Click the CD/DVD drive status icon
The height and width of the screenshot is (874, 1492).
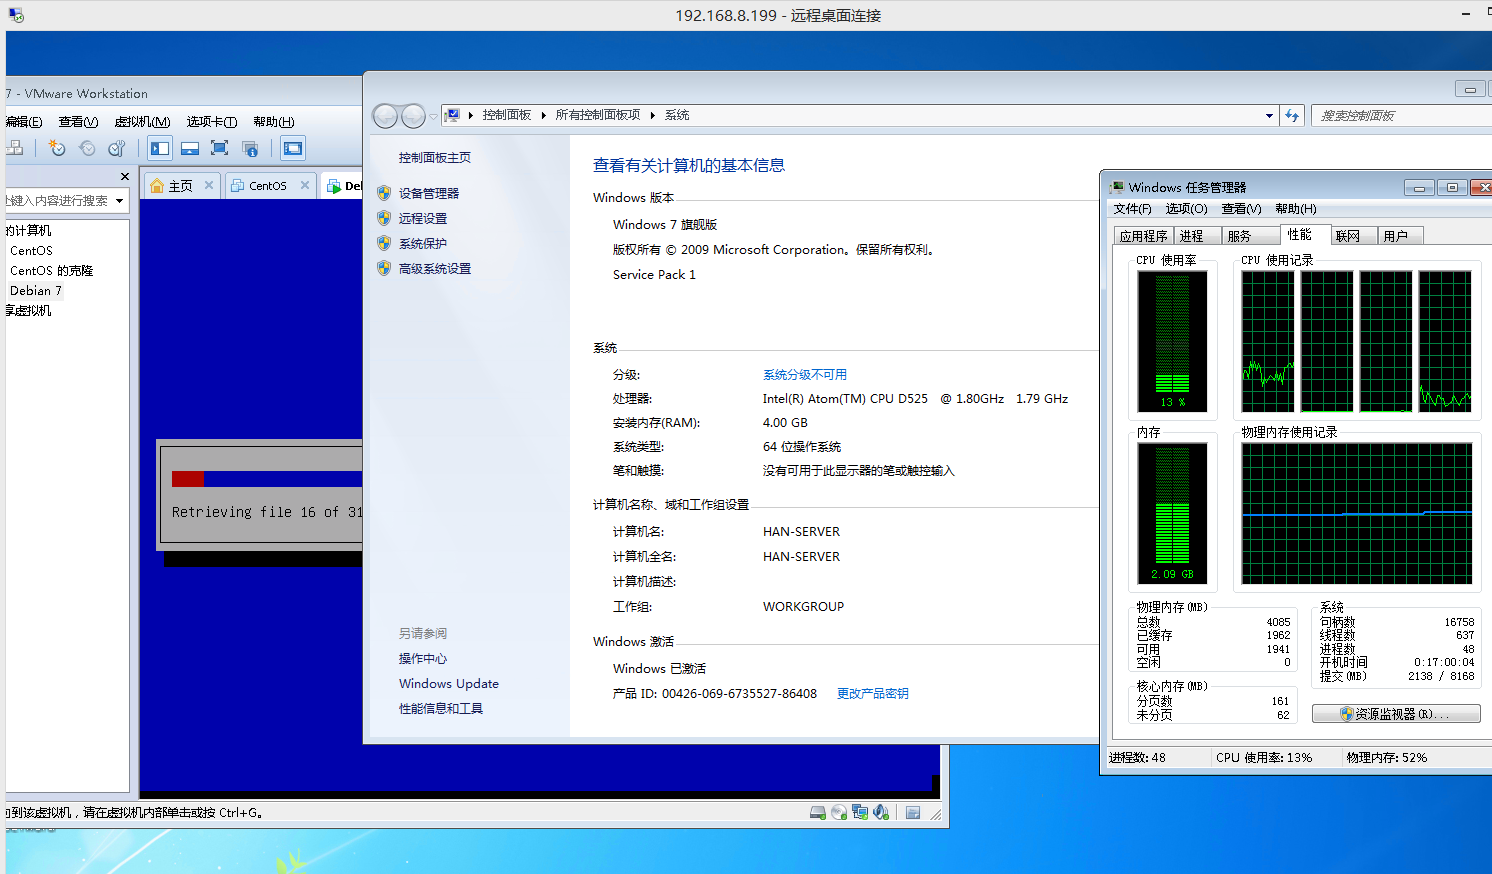click(x=839, y=813)
